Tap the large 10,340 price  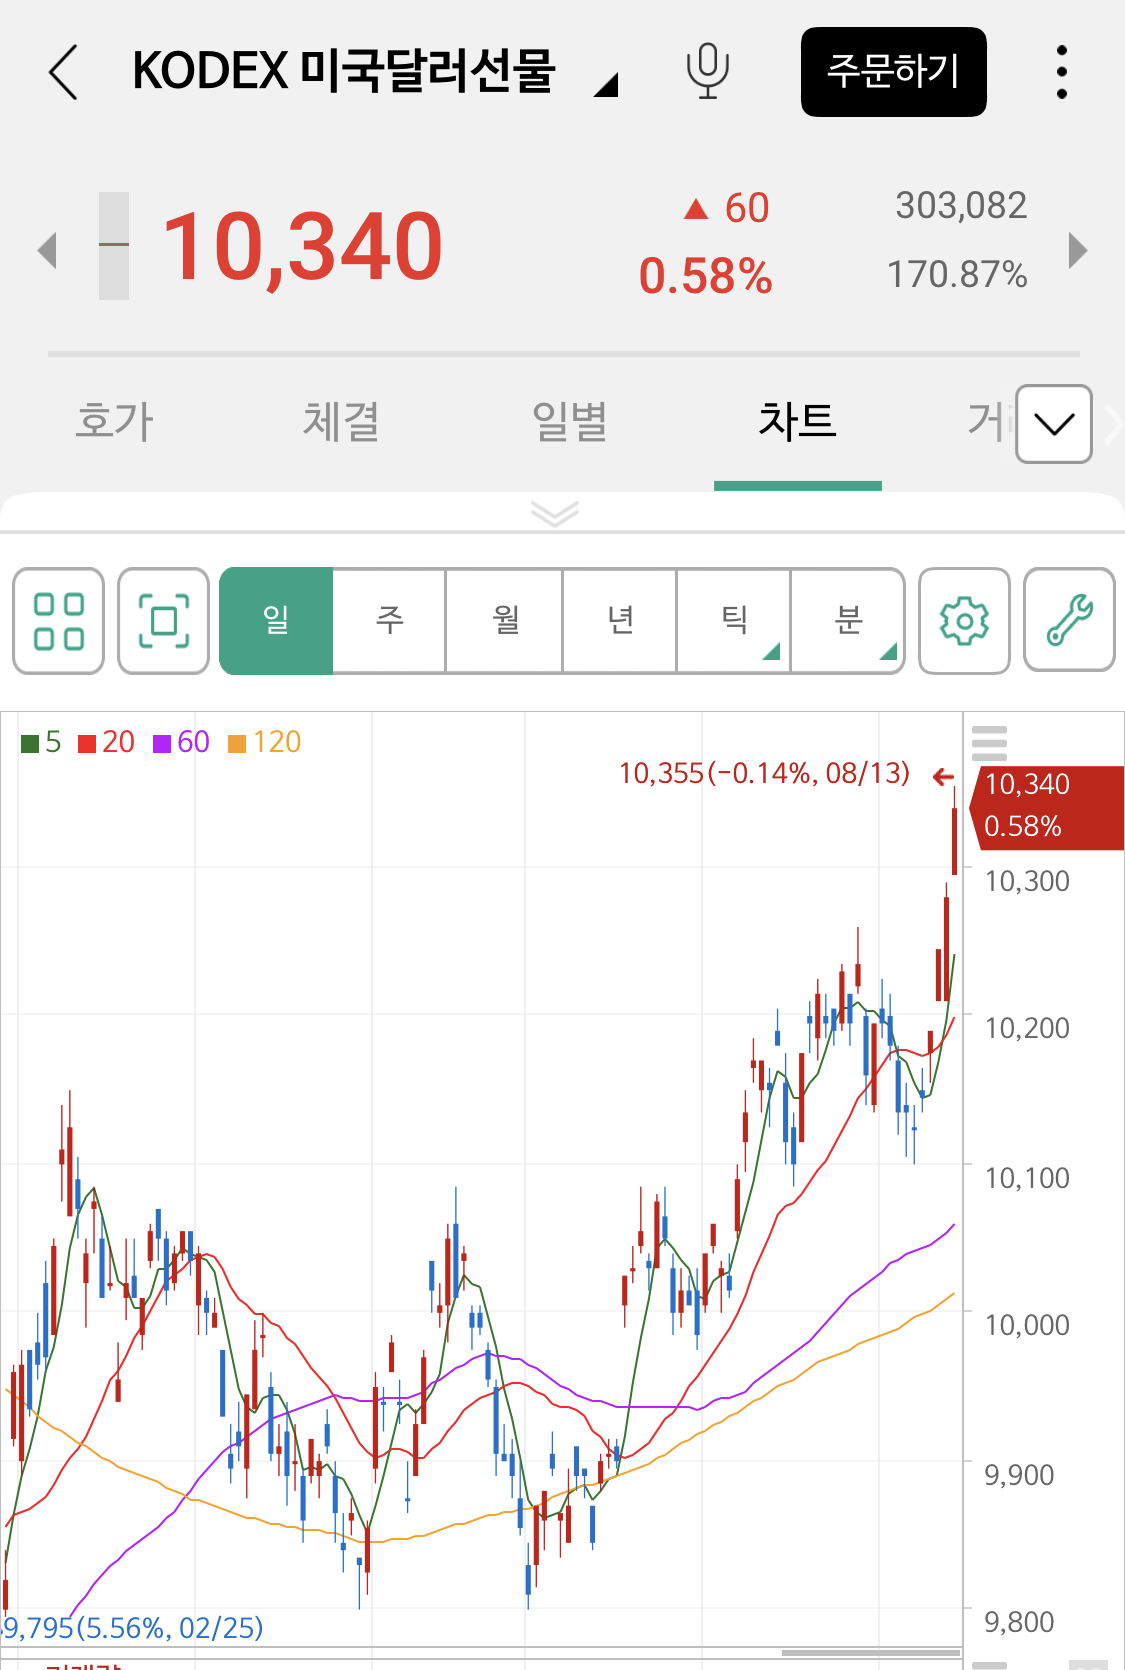click(x=302, y=247)
